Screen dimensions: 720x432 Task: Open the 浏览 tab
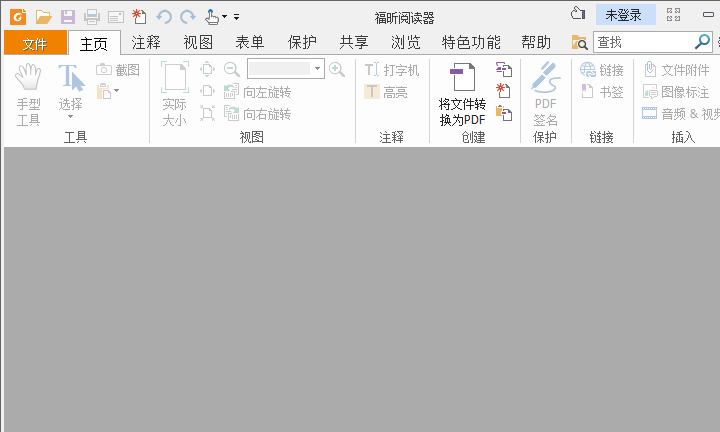(405, 43)
